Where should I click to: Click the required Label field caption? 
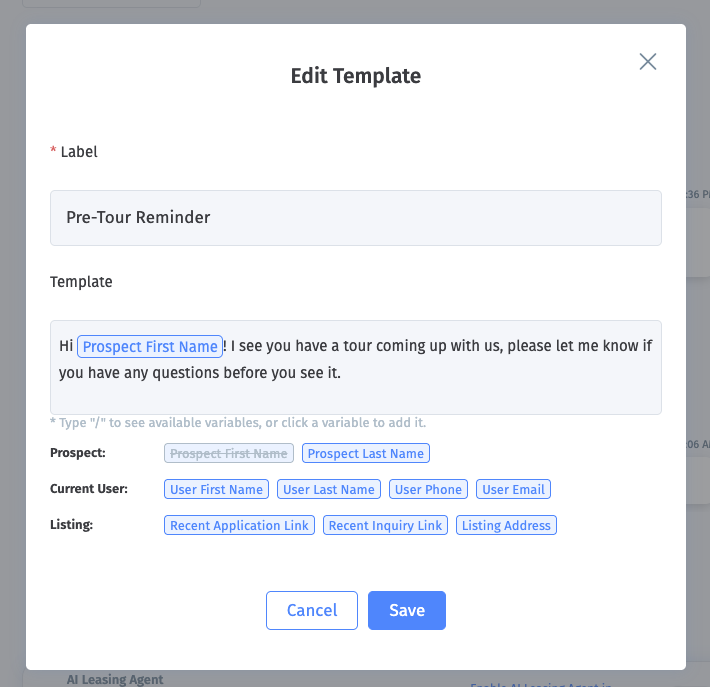pyautogui.click(x=79, y=152)
